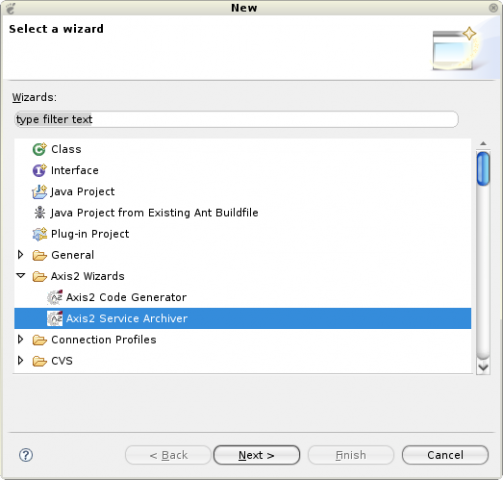Focus the type filter text field
The width and height of the screenshot is (503, 480).
pyautogui.click(x=236, y=119)
